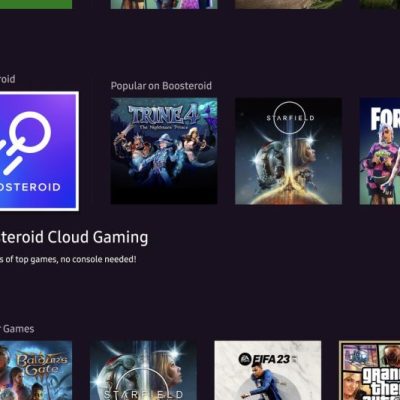Viewport: 400px width, 400px height.
Task: Click the 'Games' row heading
Action: point(19,329)
